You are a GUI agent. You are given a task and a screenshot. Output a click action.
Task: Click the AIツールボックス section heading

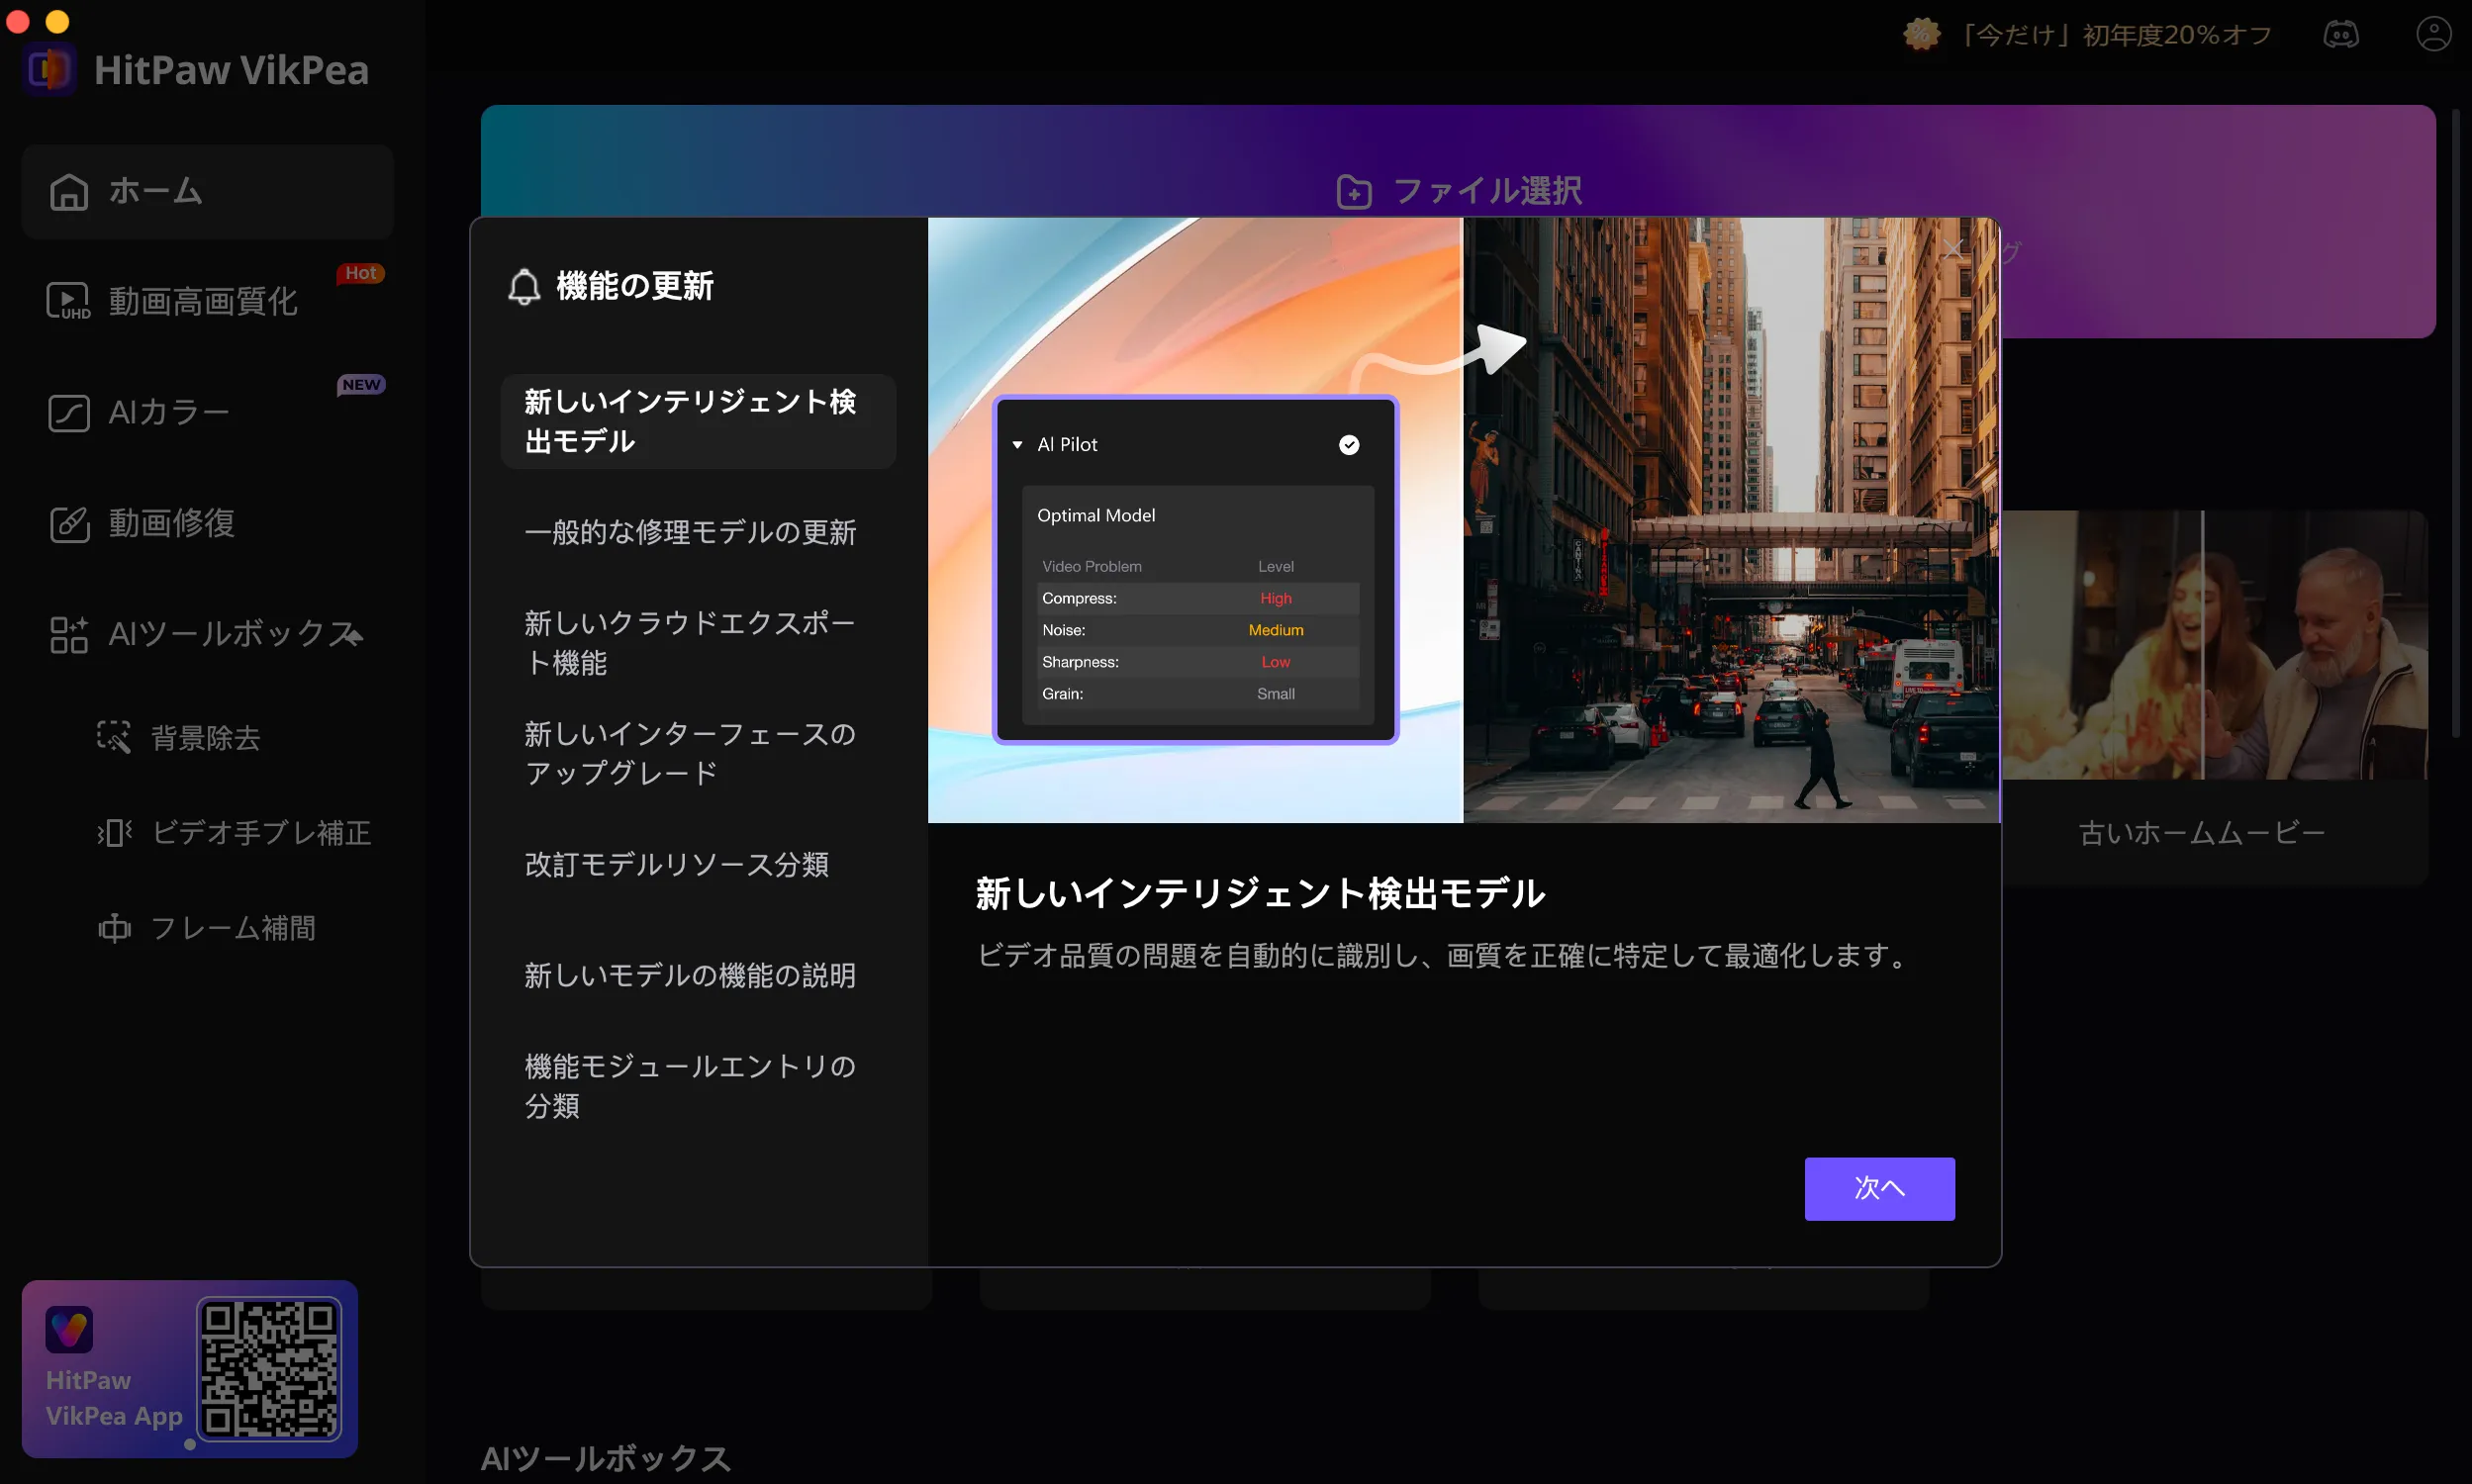(x=605, y=1458)
